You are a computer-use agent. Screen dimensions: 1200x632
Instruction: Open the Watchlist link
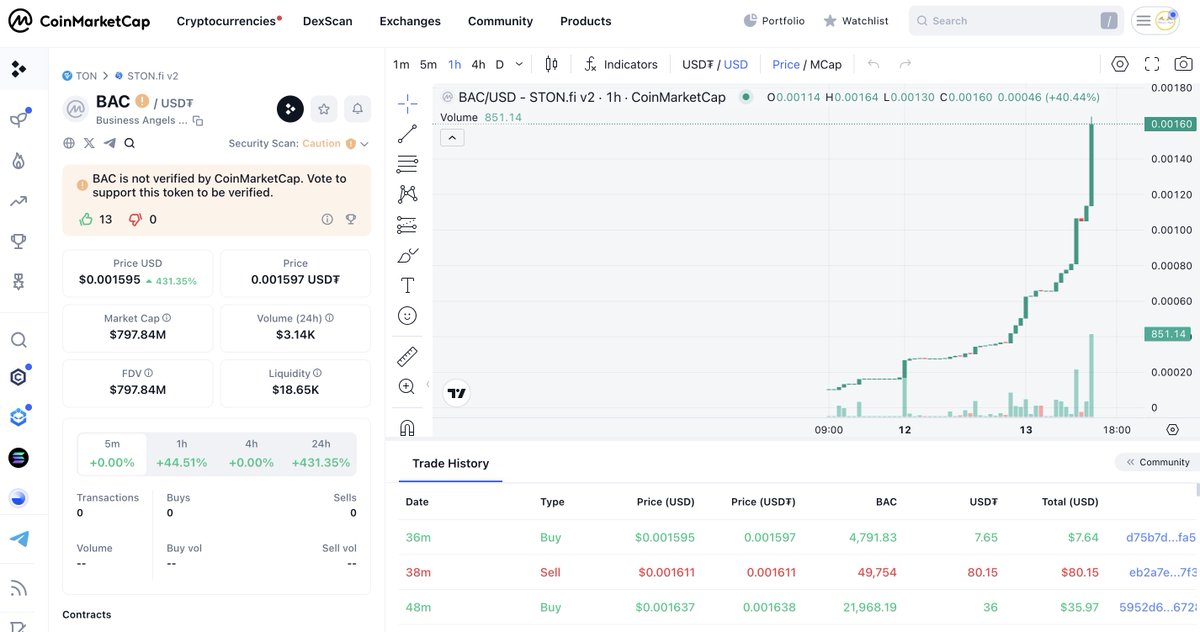856,21
